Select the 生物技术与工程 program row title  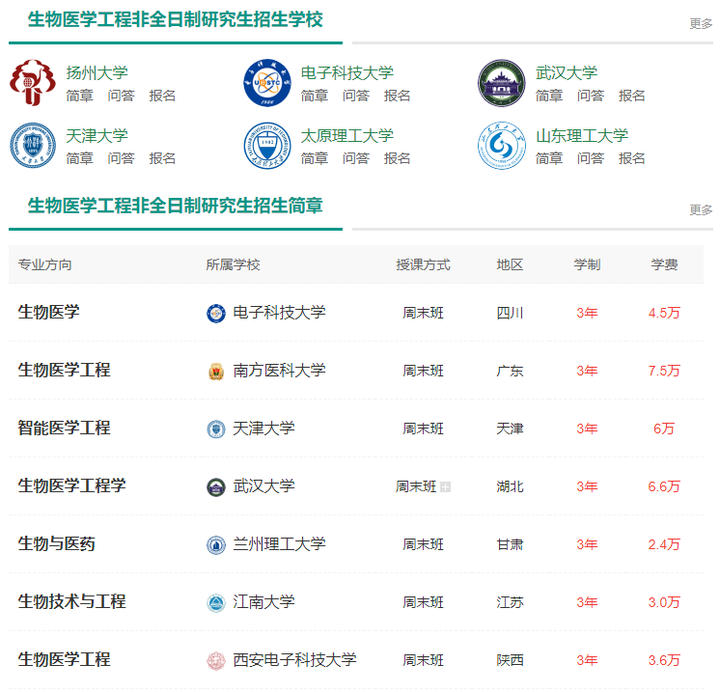72,602
